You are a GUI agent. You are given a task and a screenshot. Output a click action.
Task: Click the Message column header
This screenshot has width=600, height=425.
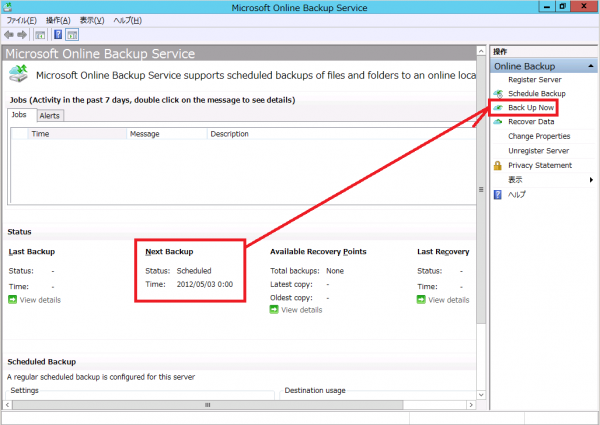[x=145, y=134]
